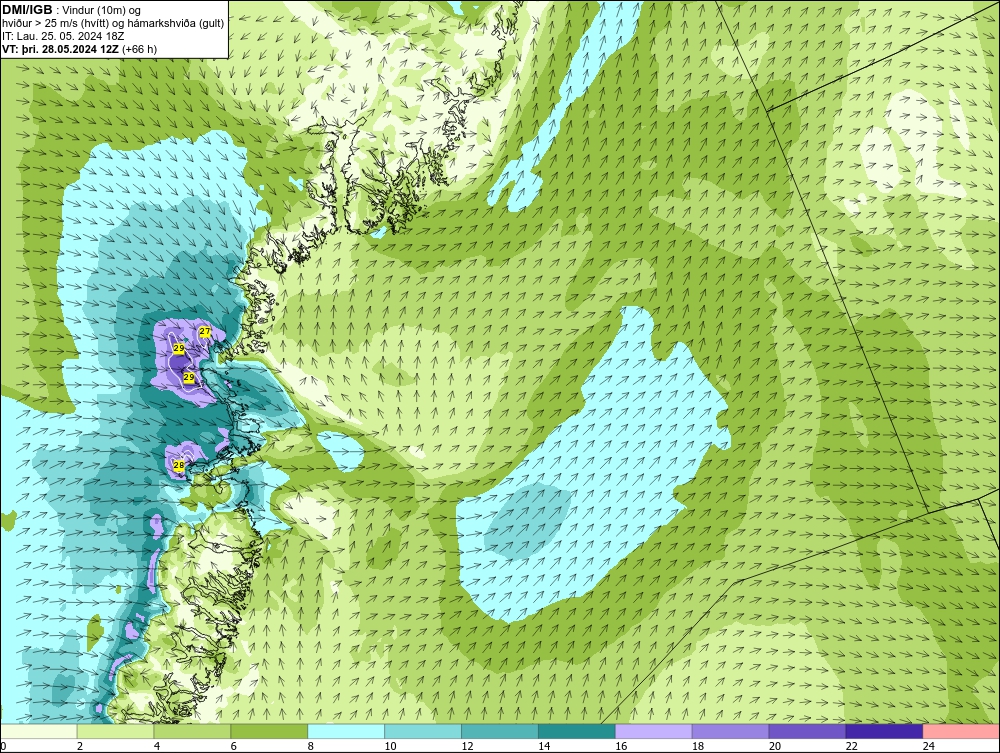This screenshot has width=1000, height=753.
Task: Click the legend scale number 6
Action: (x=233, y=746)
